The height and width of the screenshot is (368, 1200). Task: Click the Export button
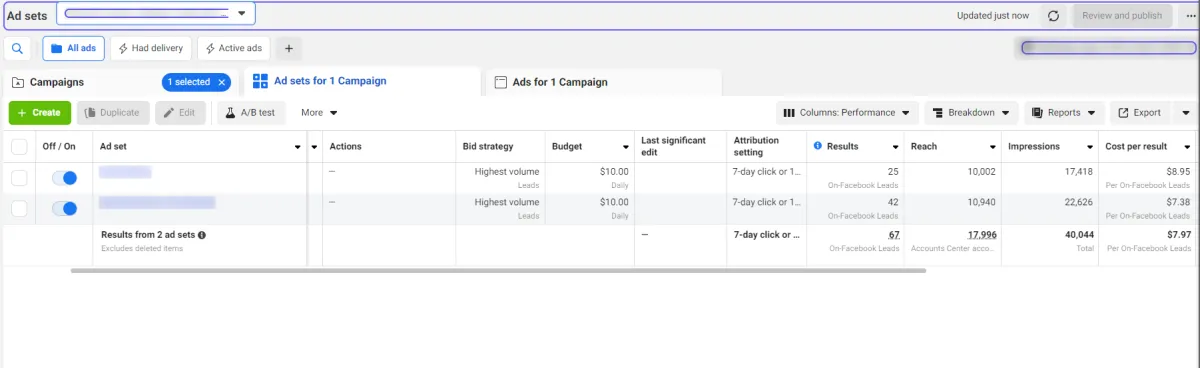(1138, 113)
